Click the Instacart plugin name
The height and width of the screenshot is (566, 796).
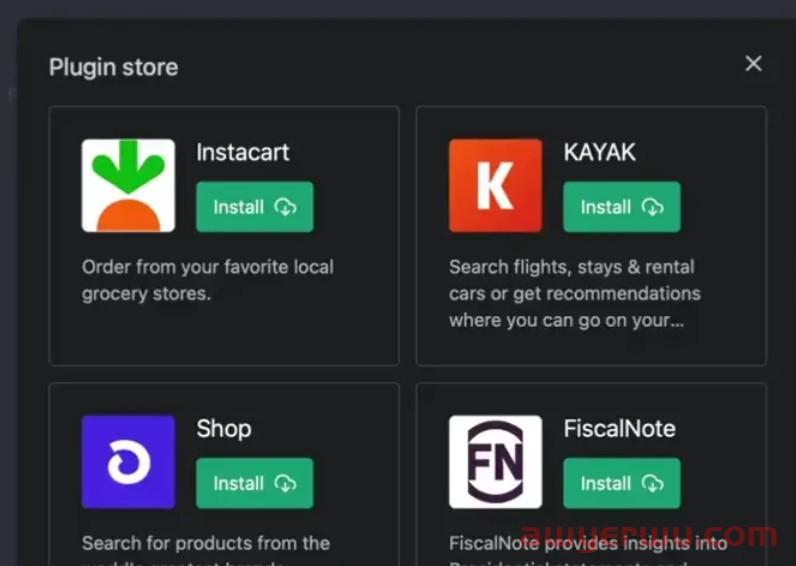(x=243, y=152)
